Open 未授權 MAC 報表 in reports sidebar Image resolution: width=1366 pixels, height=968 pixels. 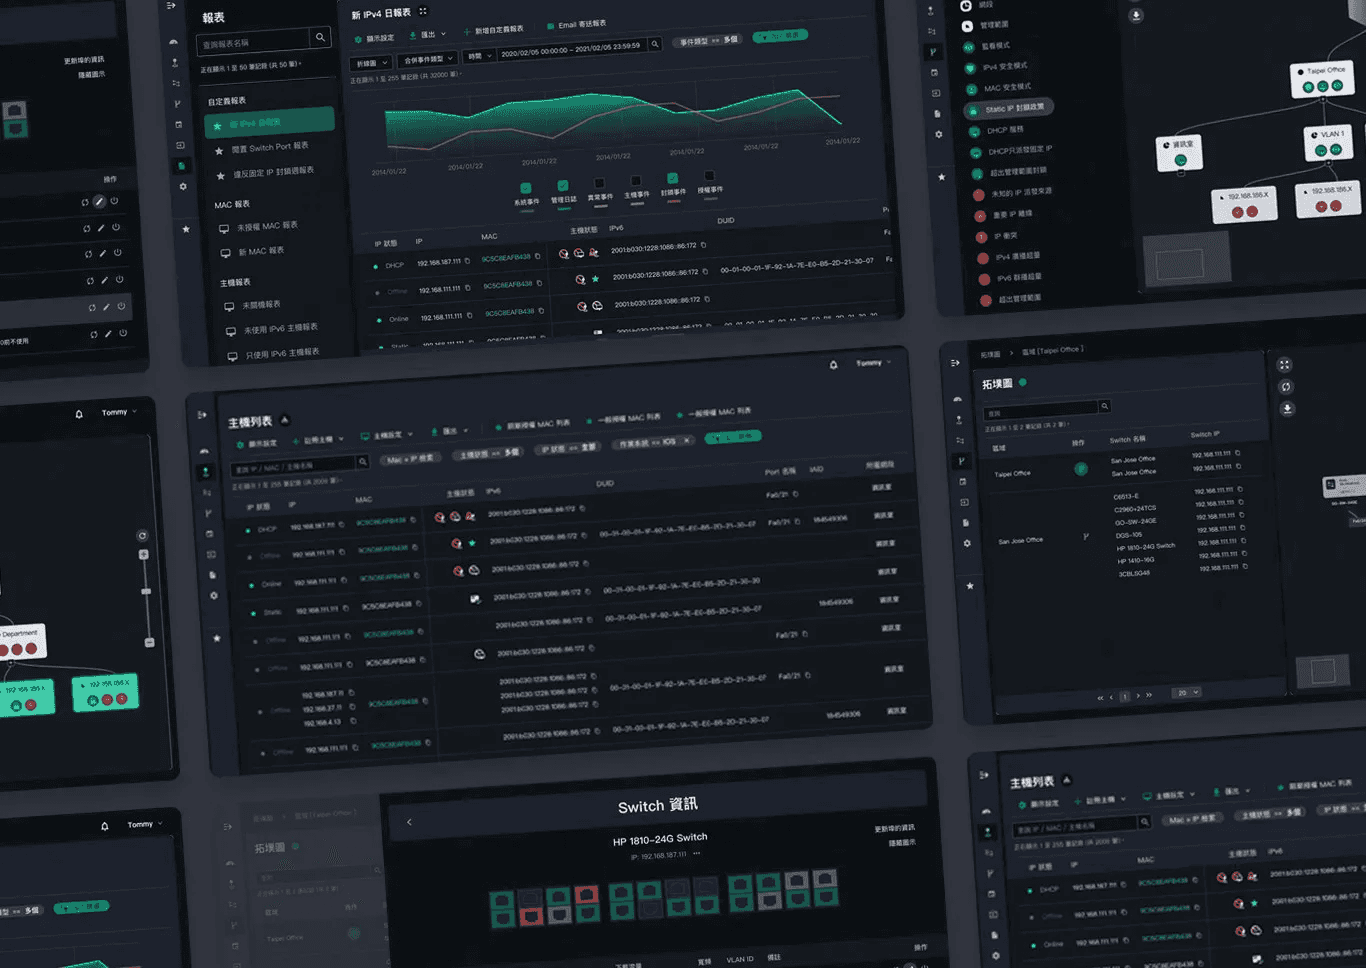[x=259, y=227]
